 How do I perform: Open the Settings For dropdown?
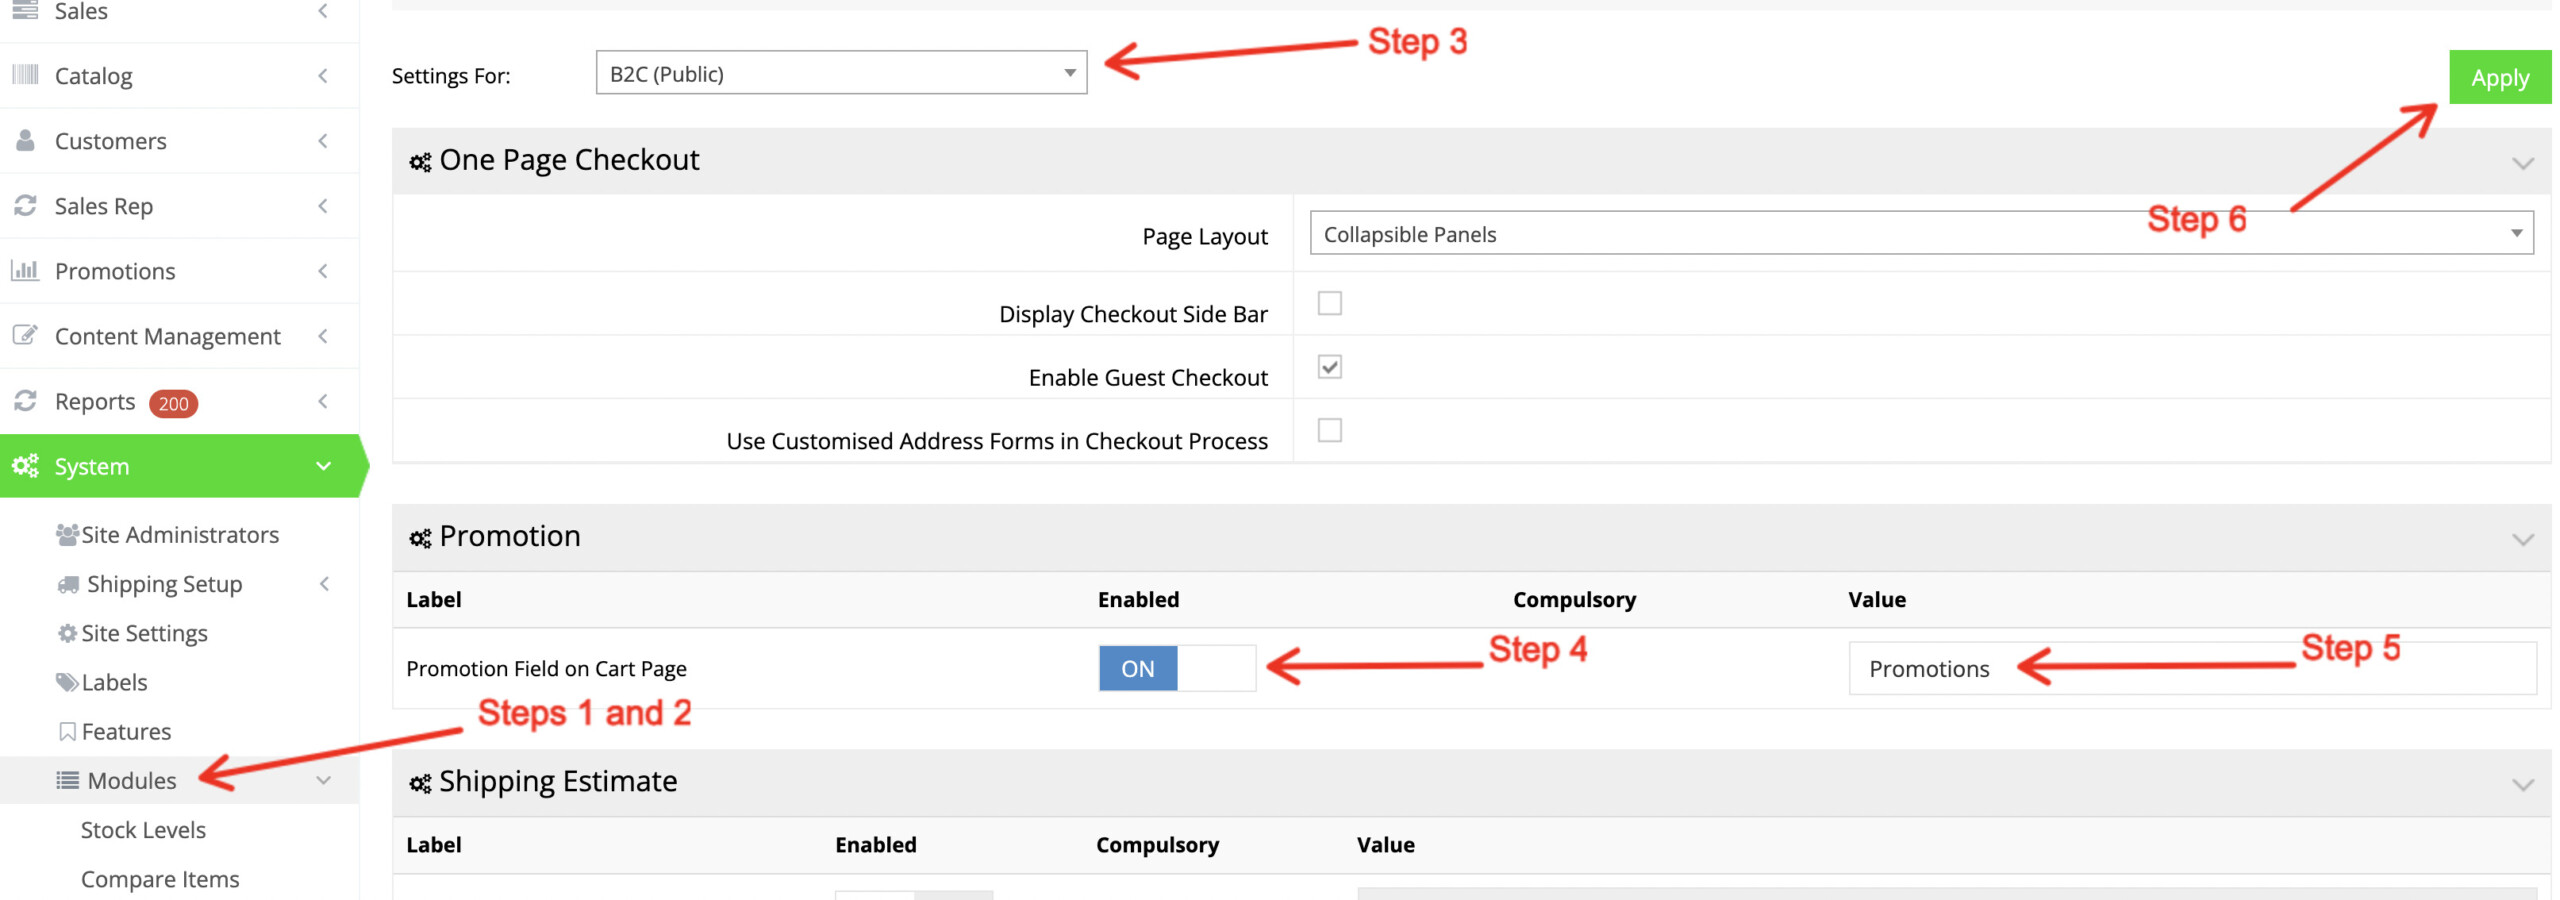tap(840, 73)
